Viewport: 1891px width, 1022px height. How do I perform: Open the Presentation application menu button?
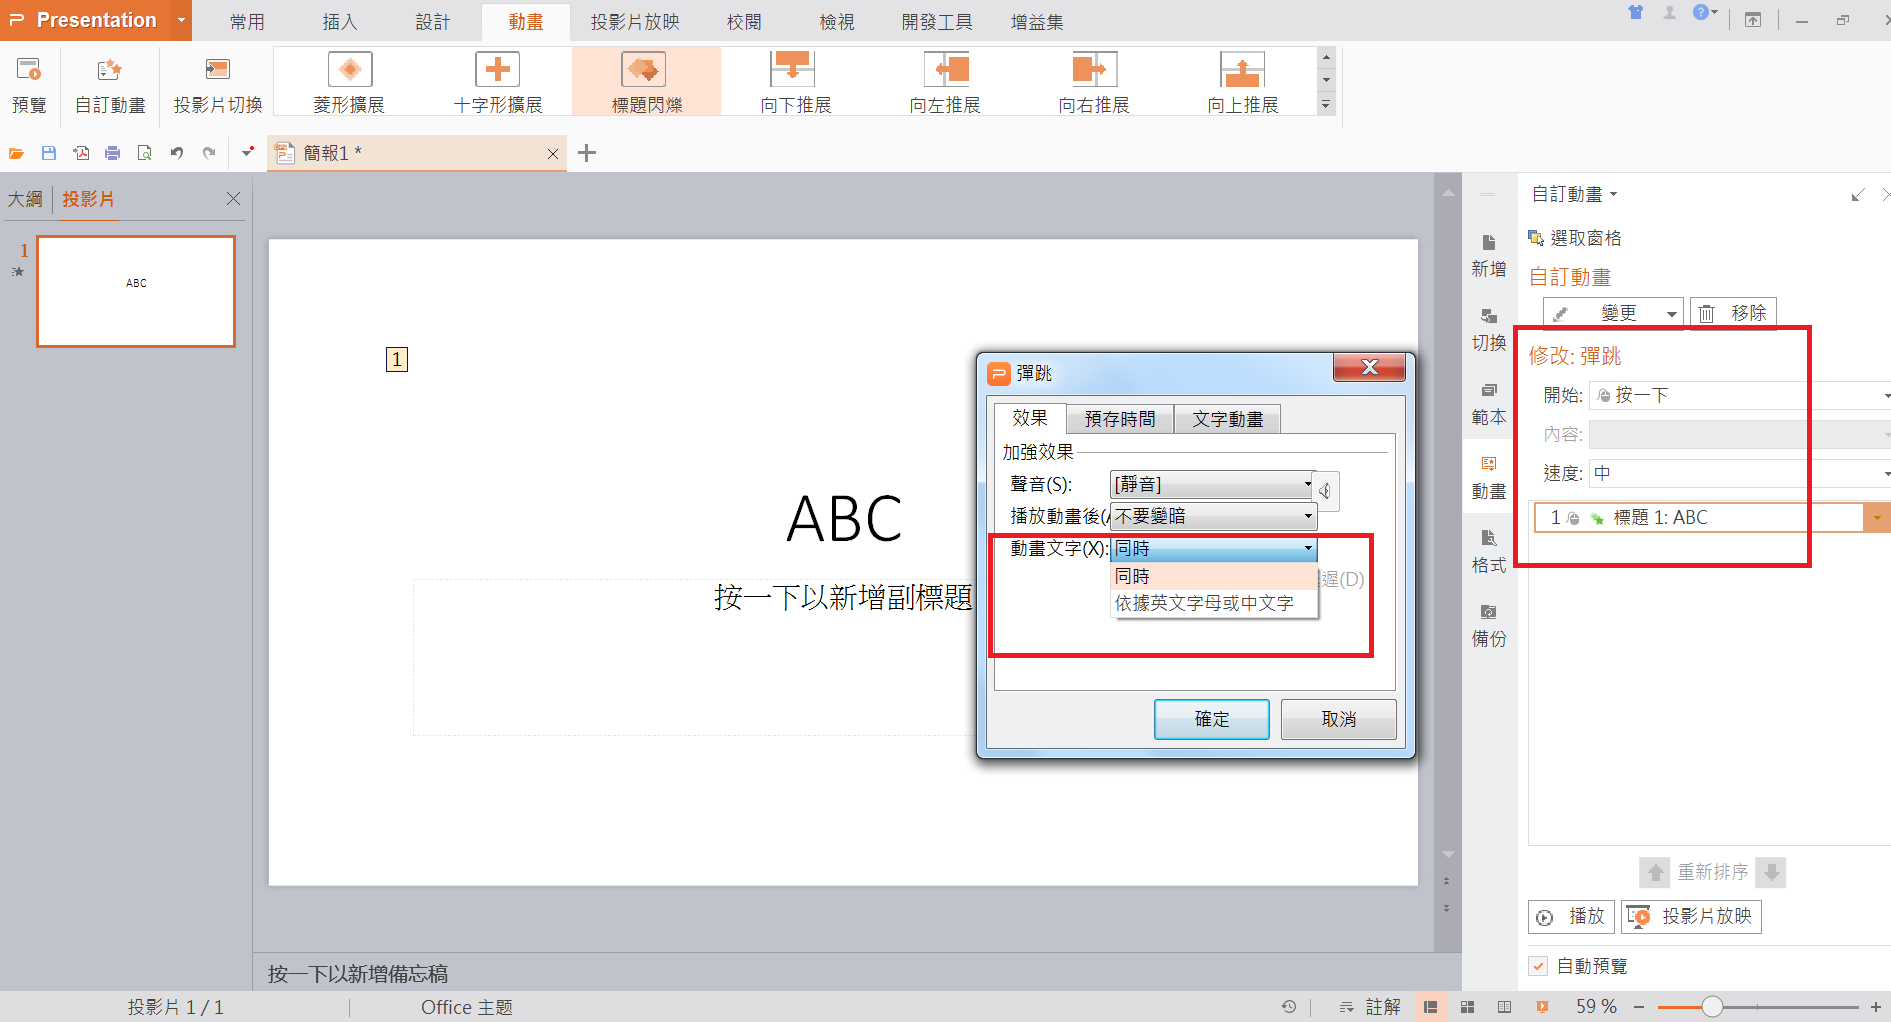point(96,20)
